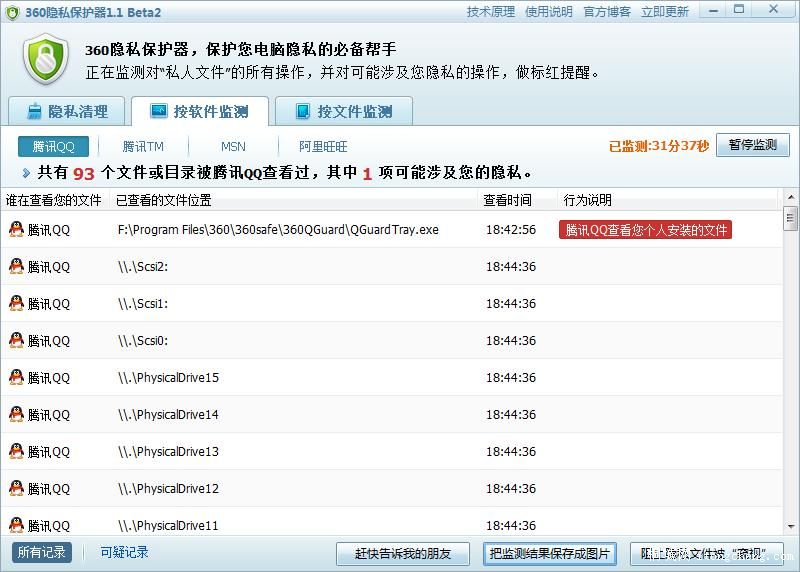Open the 隐私清理 tab

[x=66, y=111]
